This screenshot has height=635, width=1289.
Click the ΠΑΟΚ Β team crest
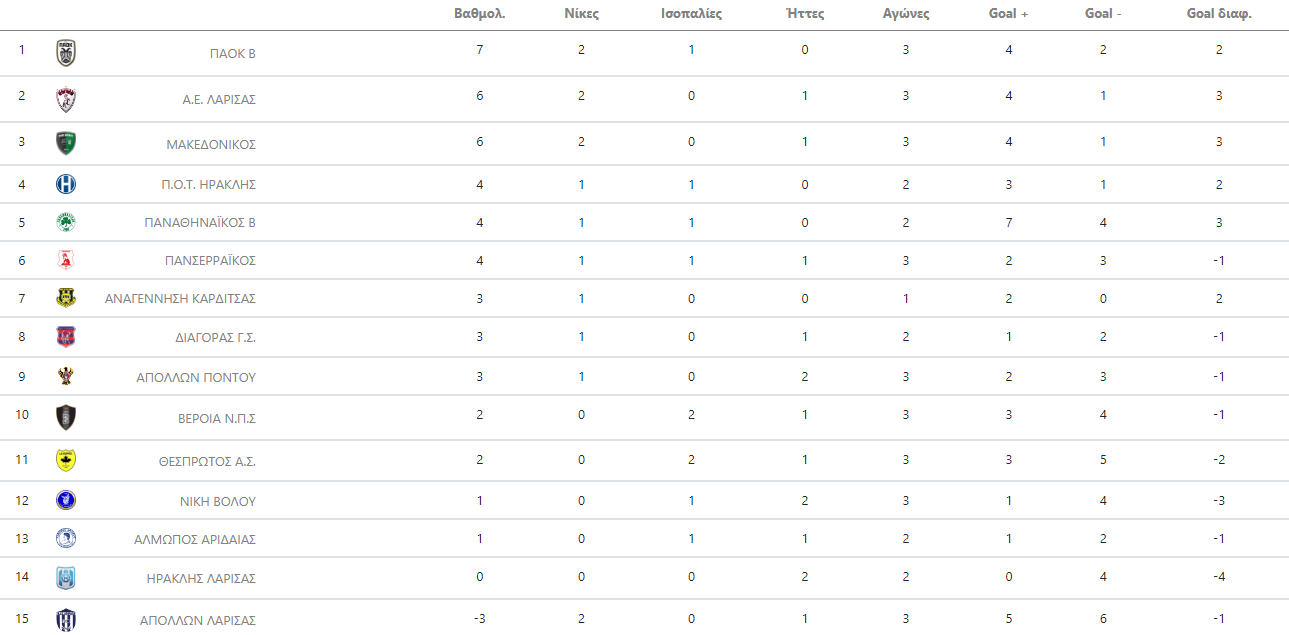pyautogui.click(x=66, y=53)
